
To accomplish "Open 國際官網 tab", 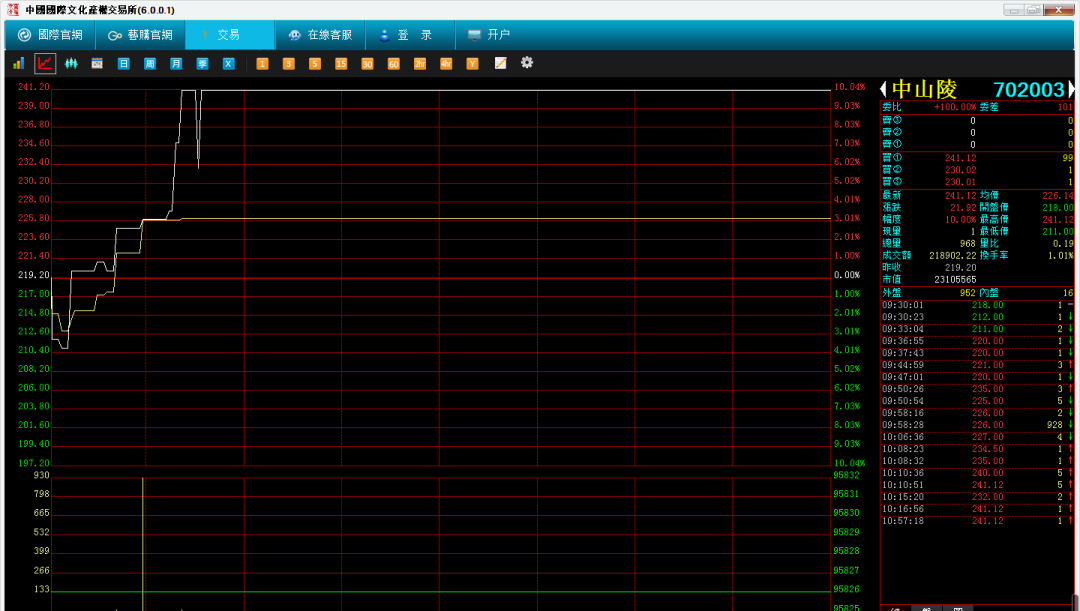I will (x=50, y=34).
